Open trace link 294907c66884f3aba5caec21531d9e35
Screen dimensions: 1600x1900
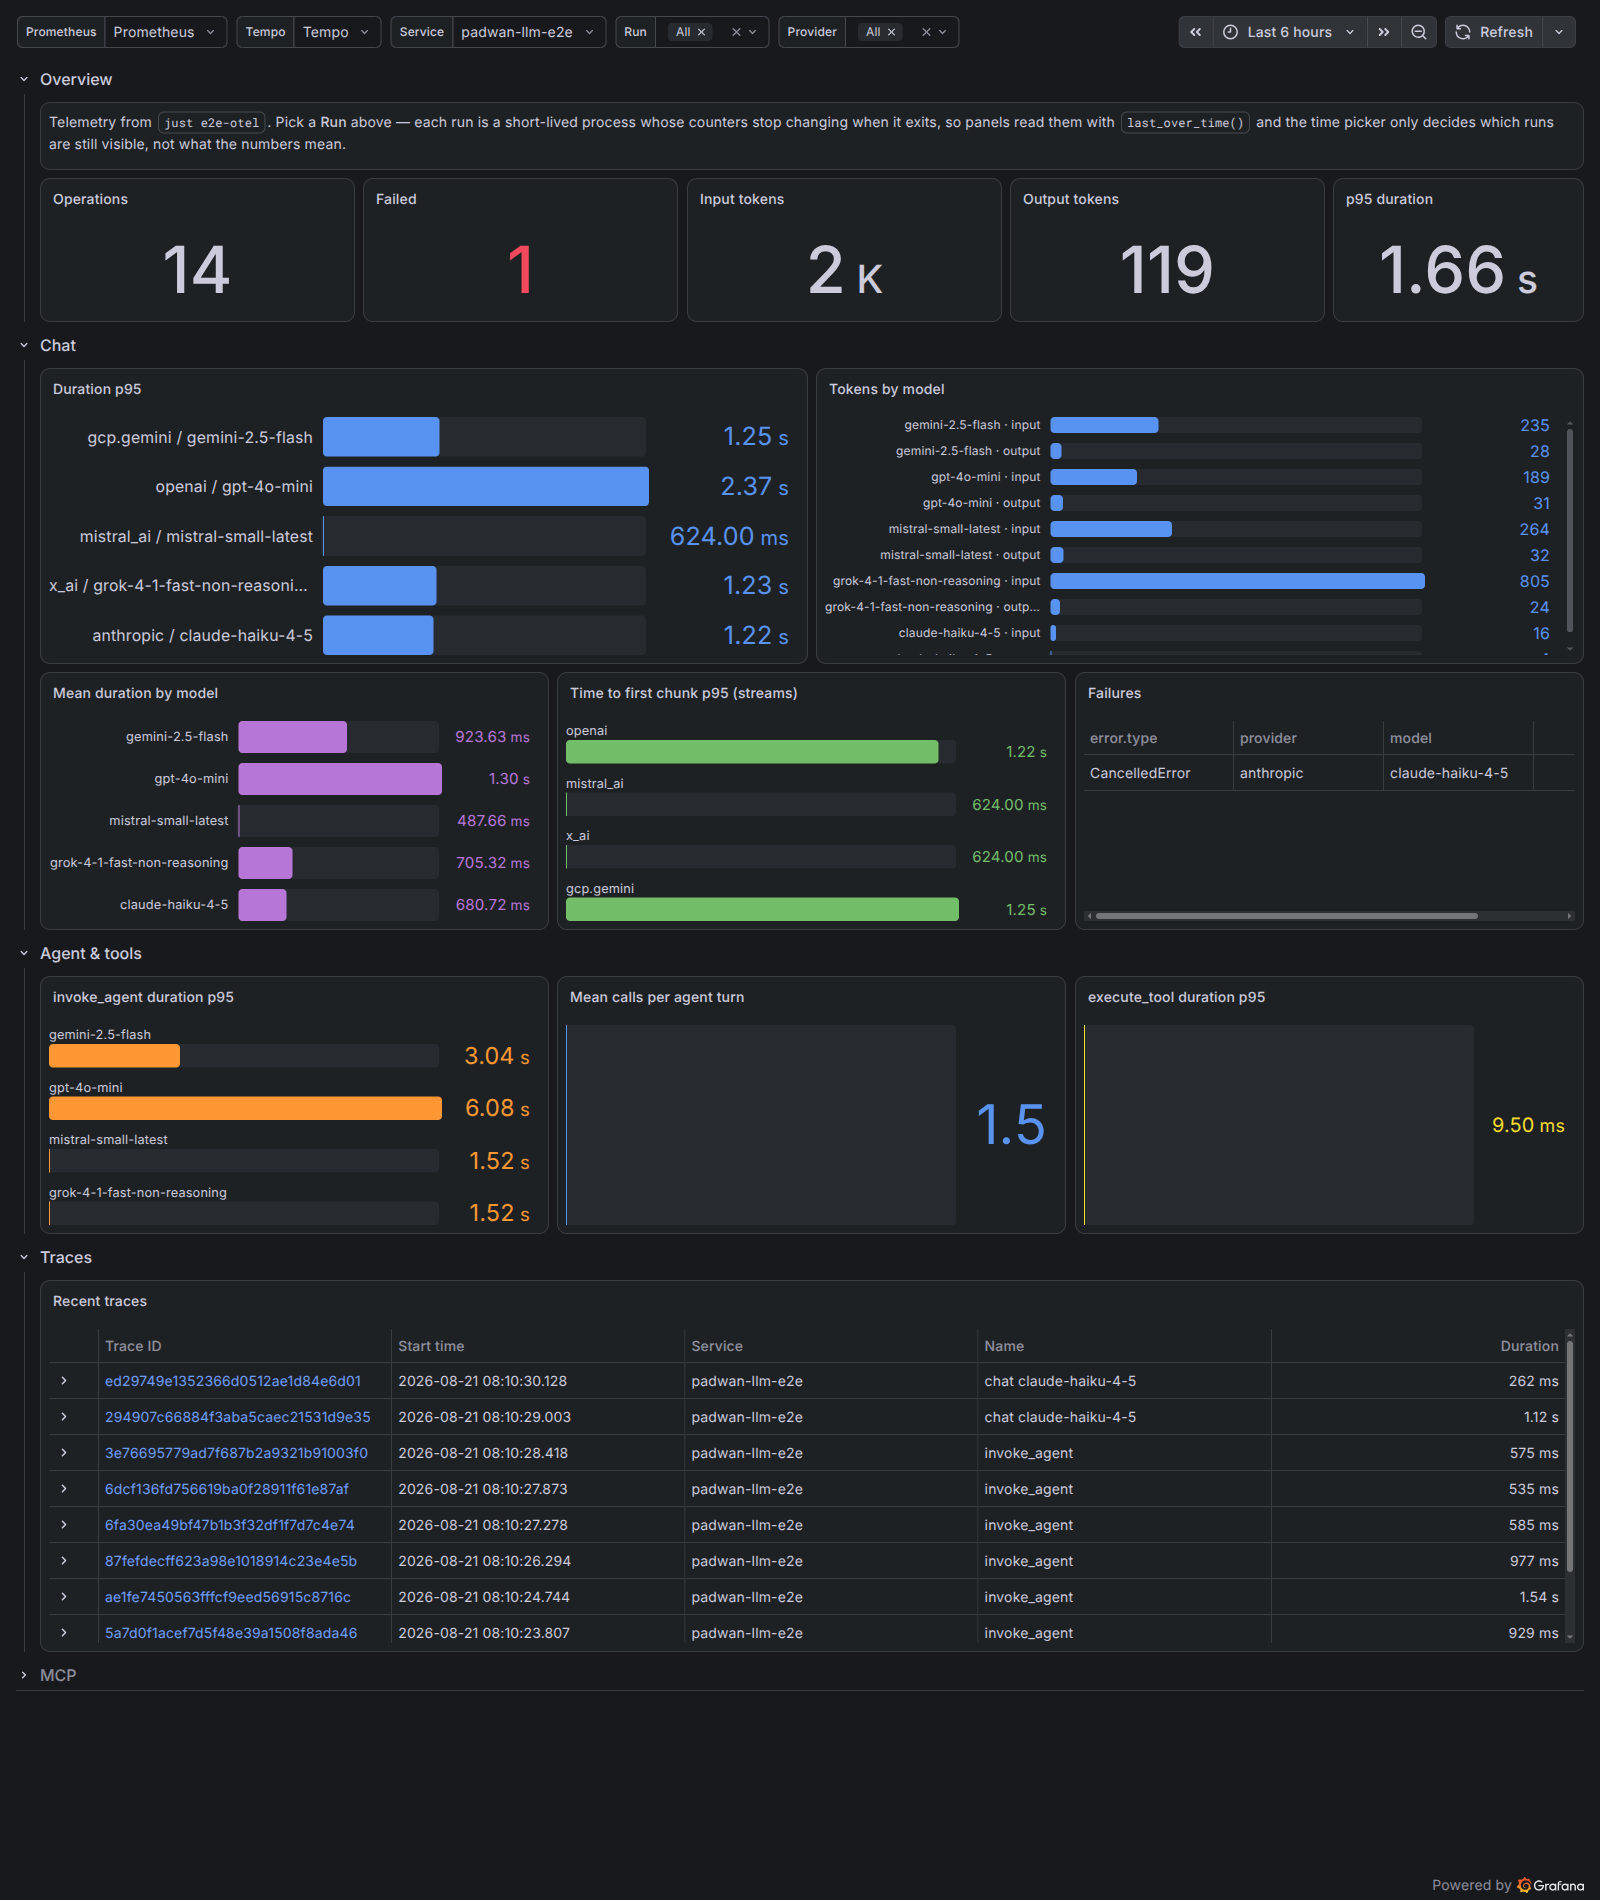(x=238, y=1417)
